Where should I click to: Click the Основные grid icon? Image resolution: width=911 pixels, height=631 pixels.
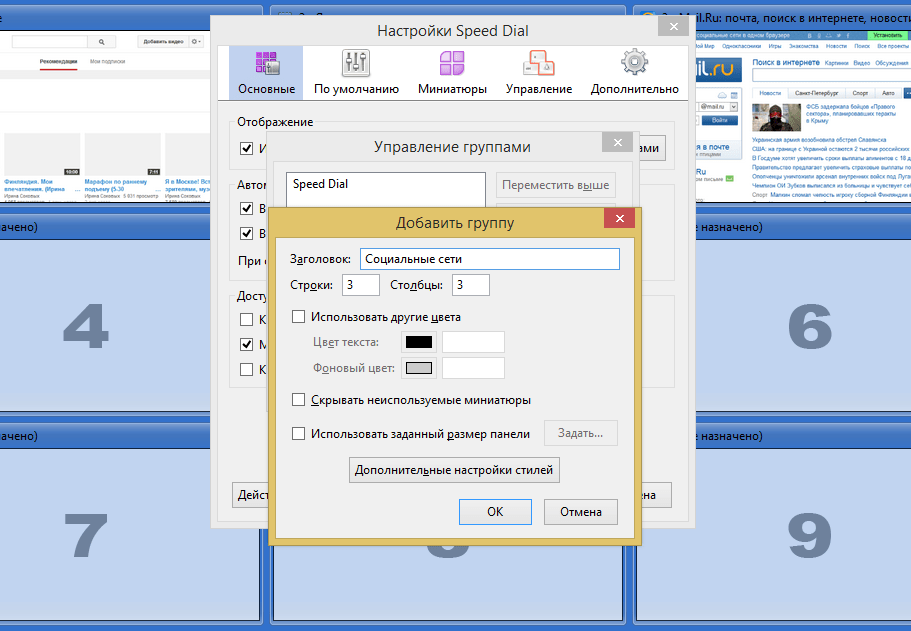[267, 63]
